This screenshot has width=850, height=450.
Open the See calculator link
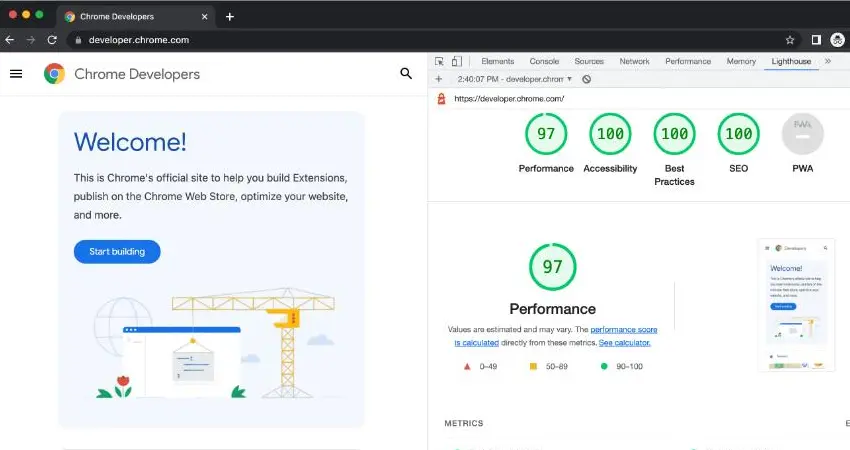[624, 343]
